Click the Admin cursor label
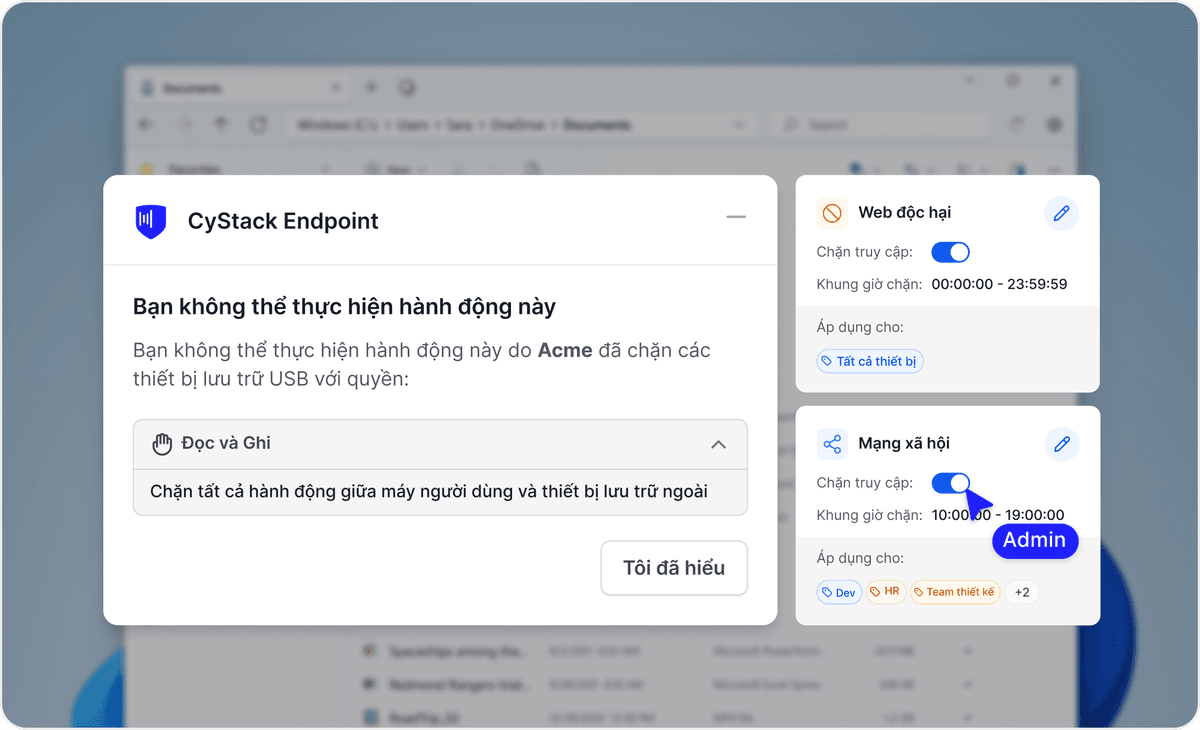Viewport: 1200px width, 730px height. coord(1035,541)
